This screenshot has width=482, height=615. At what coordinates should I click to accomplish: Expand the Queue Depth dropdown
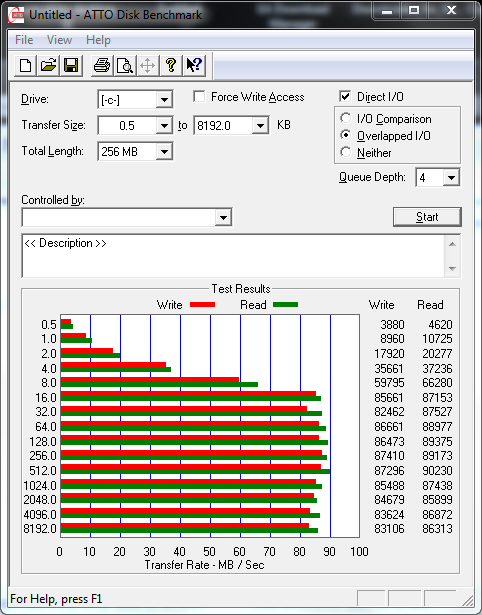(x=451, y=178)
